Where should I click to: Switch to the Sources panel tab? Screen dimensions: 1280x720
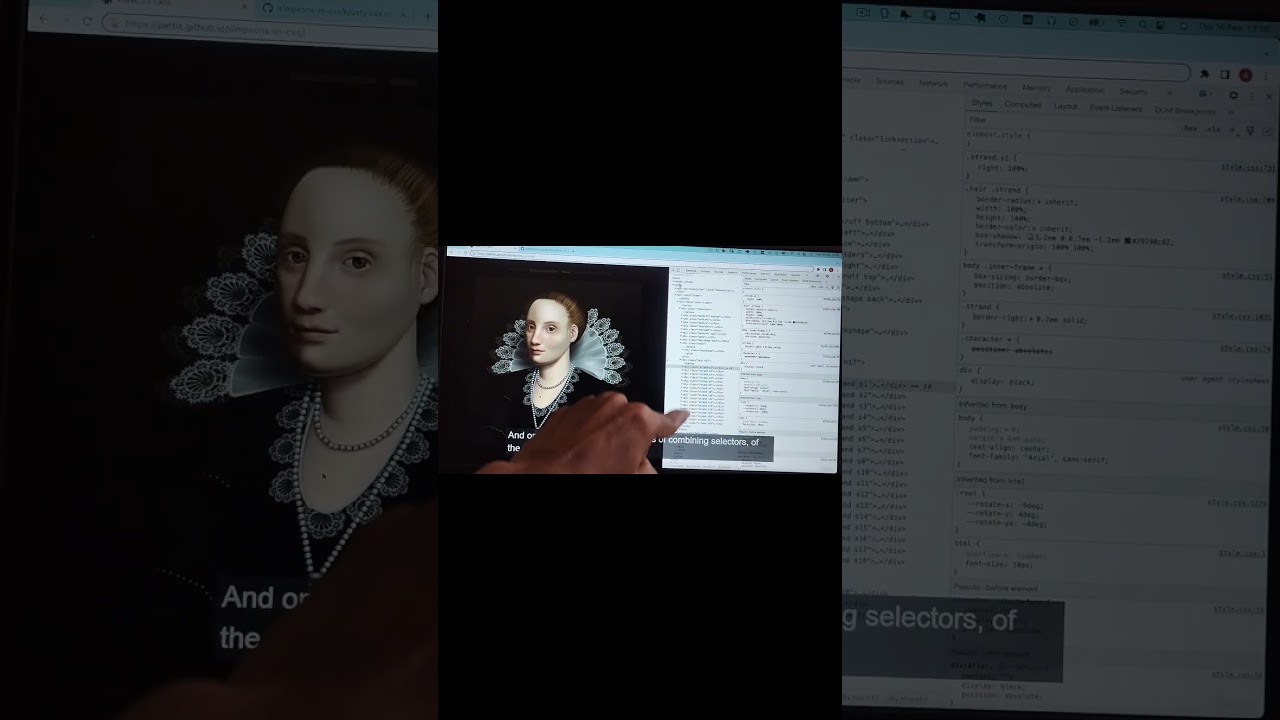(x=890, y=82)
